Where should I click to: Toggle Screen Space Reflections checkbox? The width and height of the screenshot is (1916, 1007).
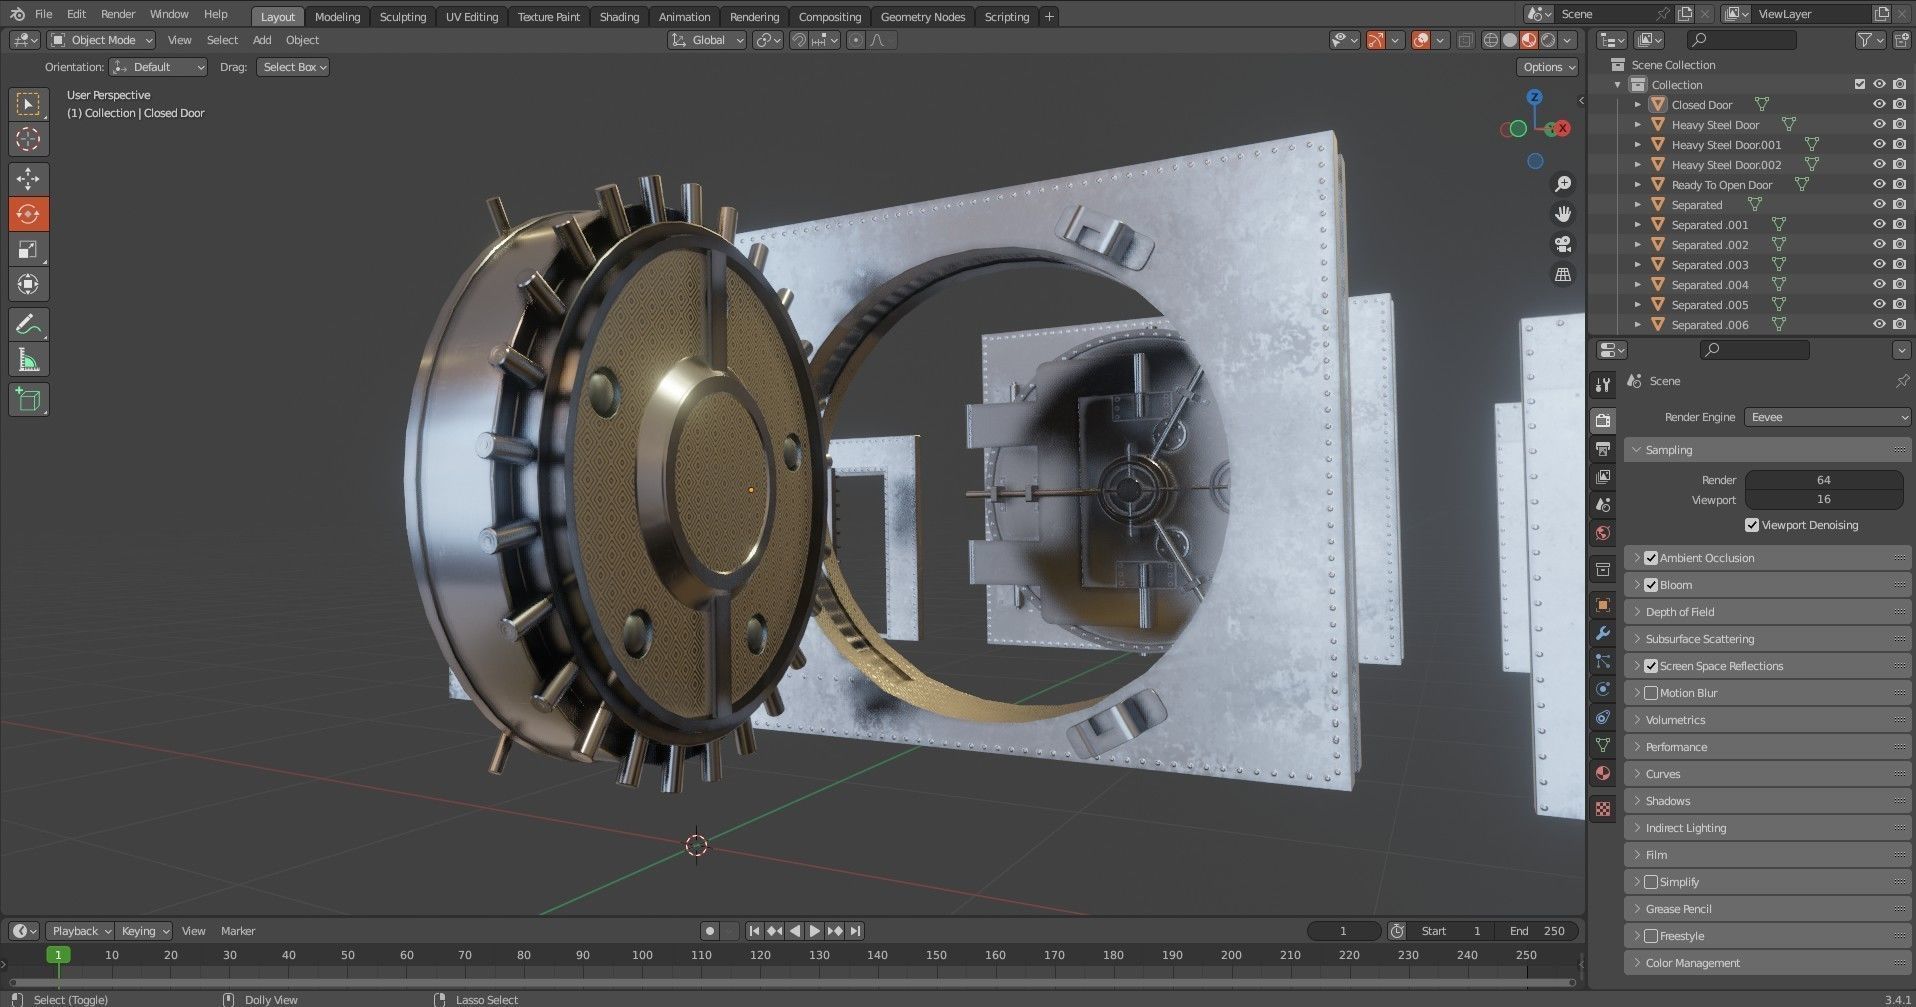click(x=1651, y=666)
